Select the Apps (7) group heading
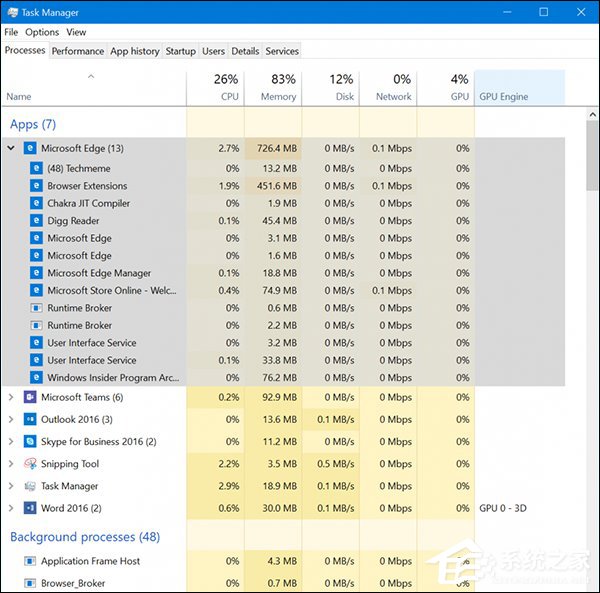600x593 pixels. point(33,124)
